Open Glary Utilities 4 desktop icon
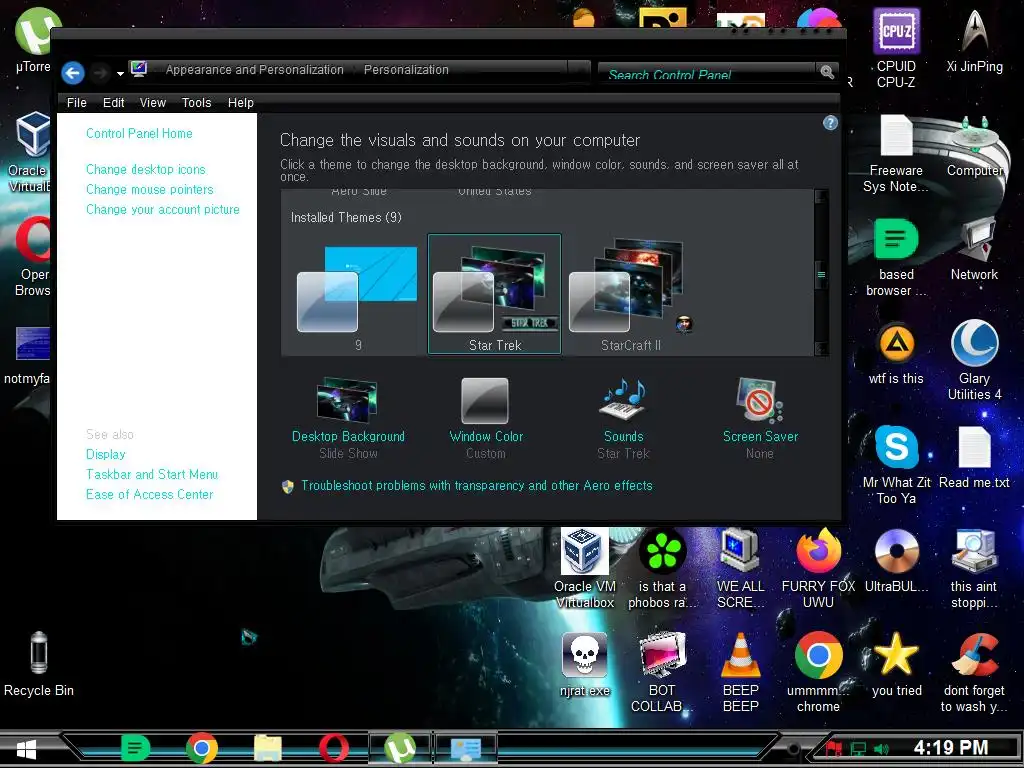 (x=974, y=361)
